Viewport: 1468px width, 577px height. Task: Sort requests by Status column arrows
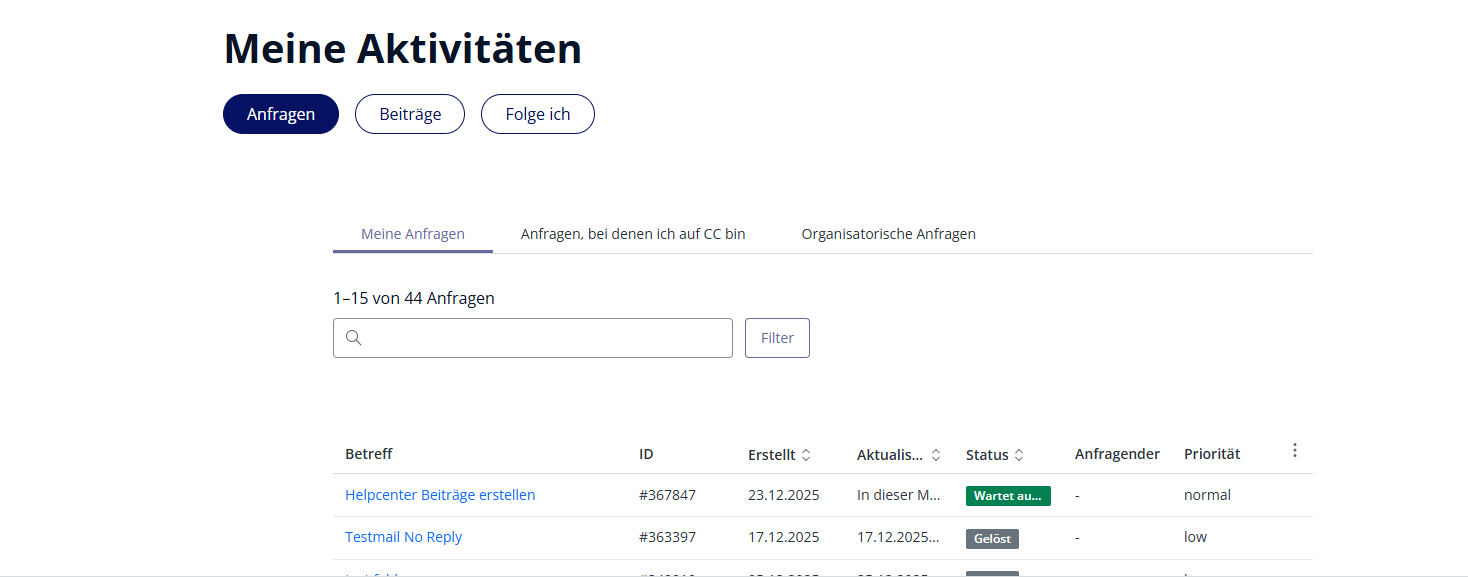tap(1019, 455)
